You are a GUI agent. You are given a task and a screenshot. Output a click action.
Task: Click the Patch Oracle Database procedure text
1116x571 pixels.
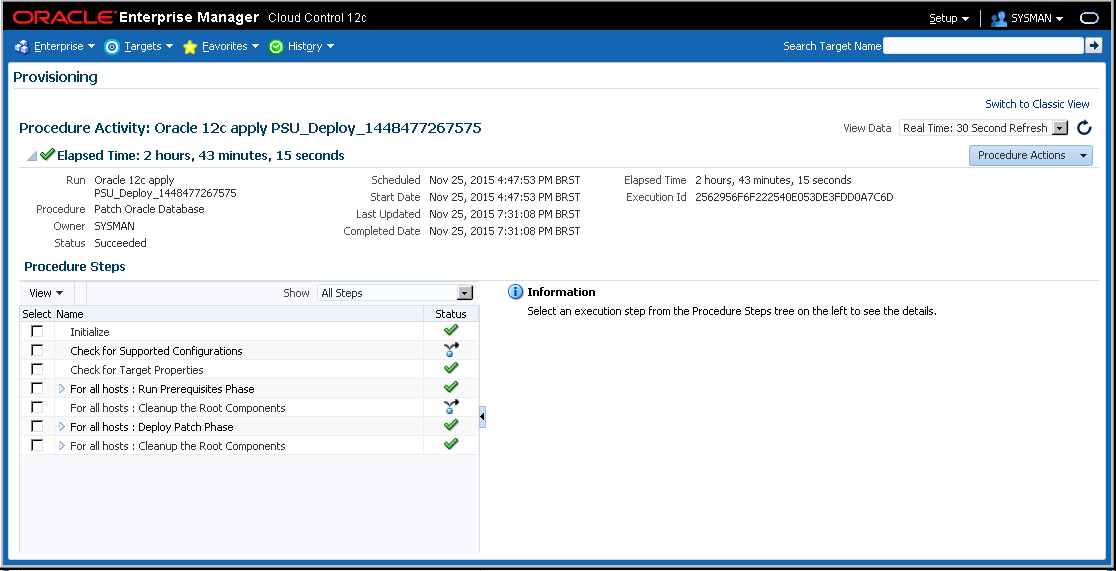point(149,209)
